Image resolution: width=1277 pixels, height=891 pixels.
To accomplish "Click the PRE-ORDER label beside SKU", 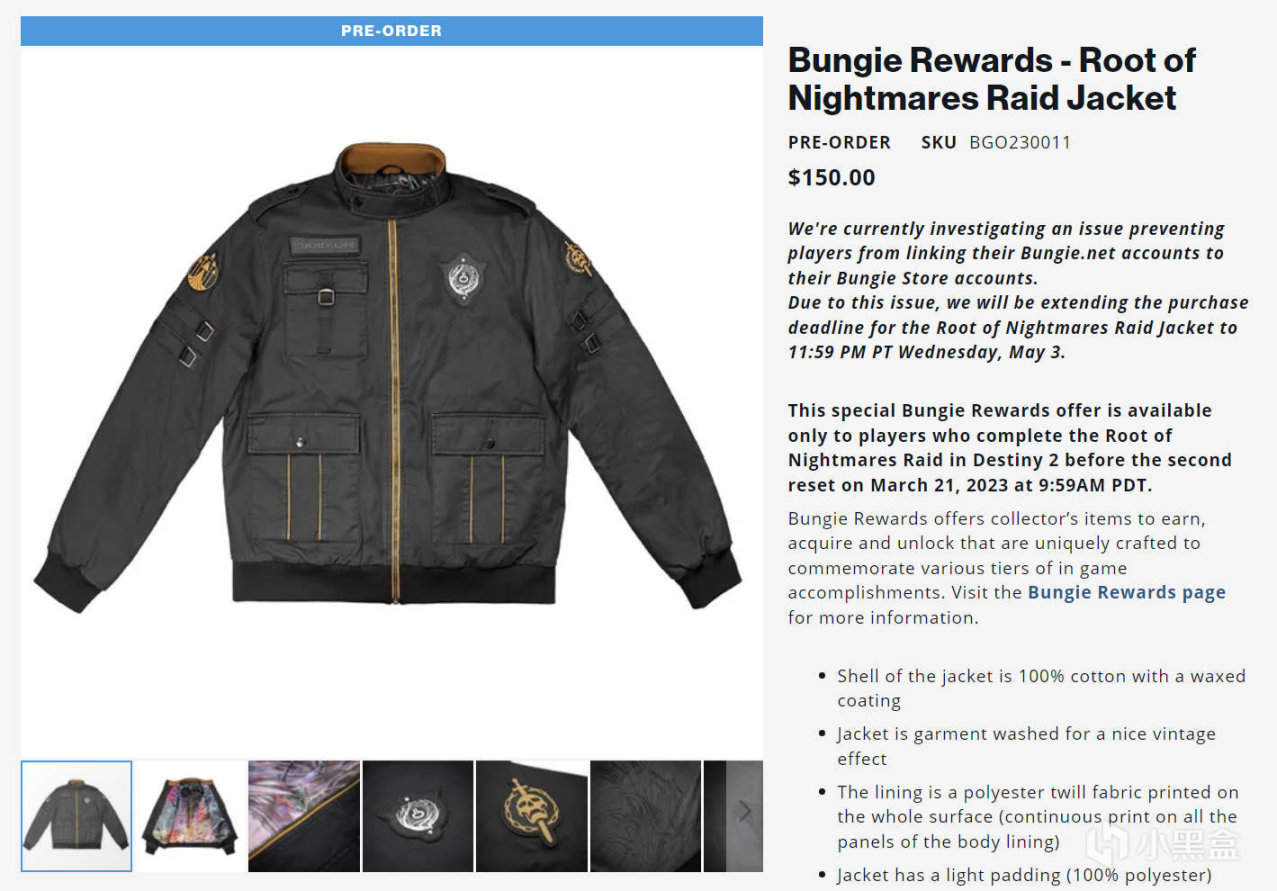I will (x=839, y=142).
